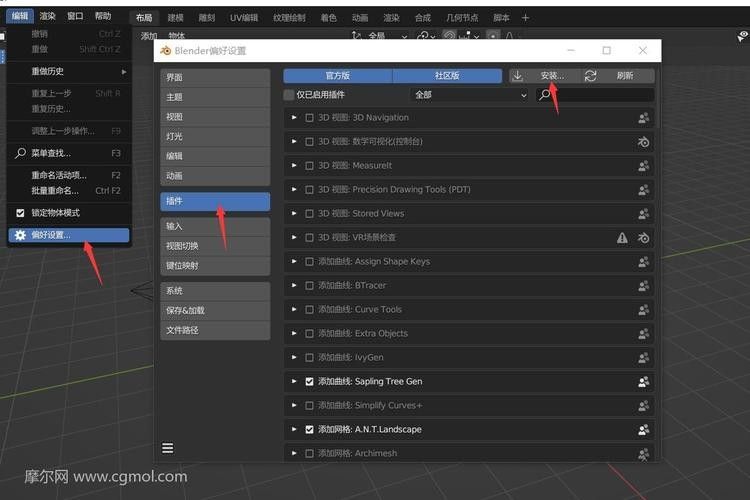The image size is (750, 500).
Task: Enable the Stored Views add-on checkbox
Action: (x=309, y=213)
